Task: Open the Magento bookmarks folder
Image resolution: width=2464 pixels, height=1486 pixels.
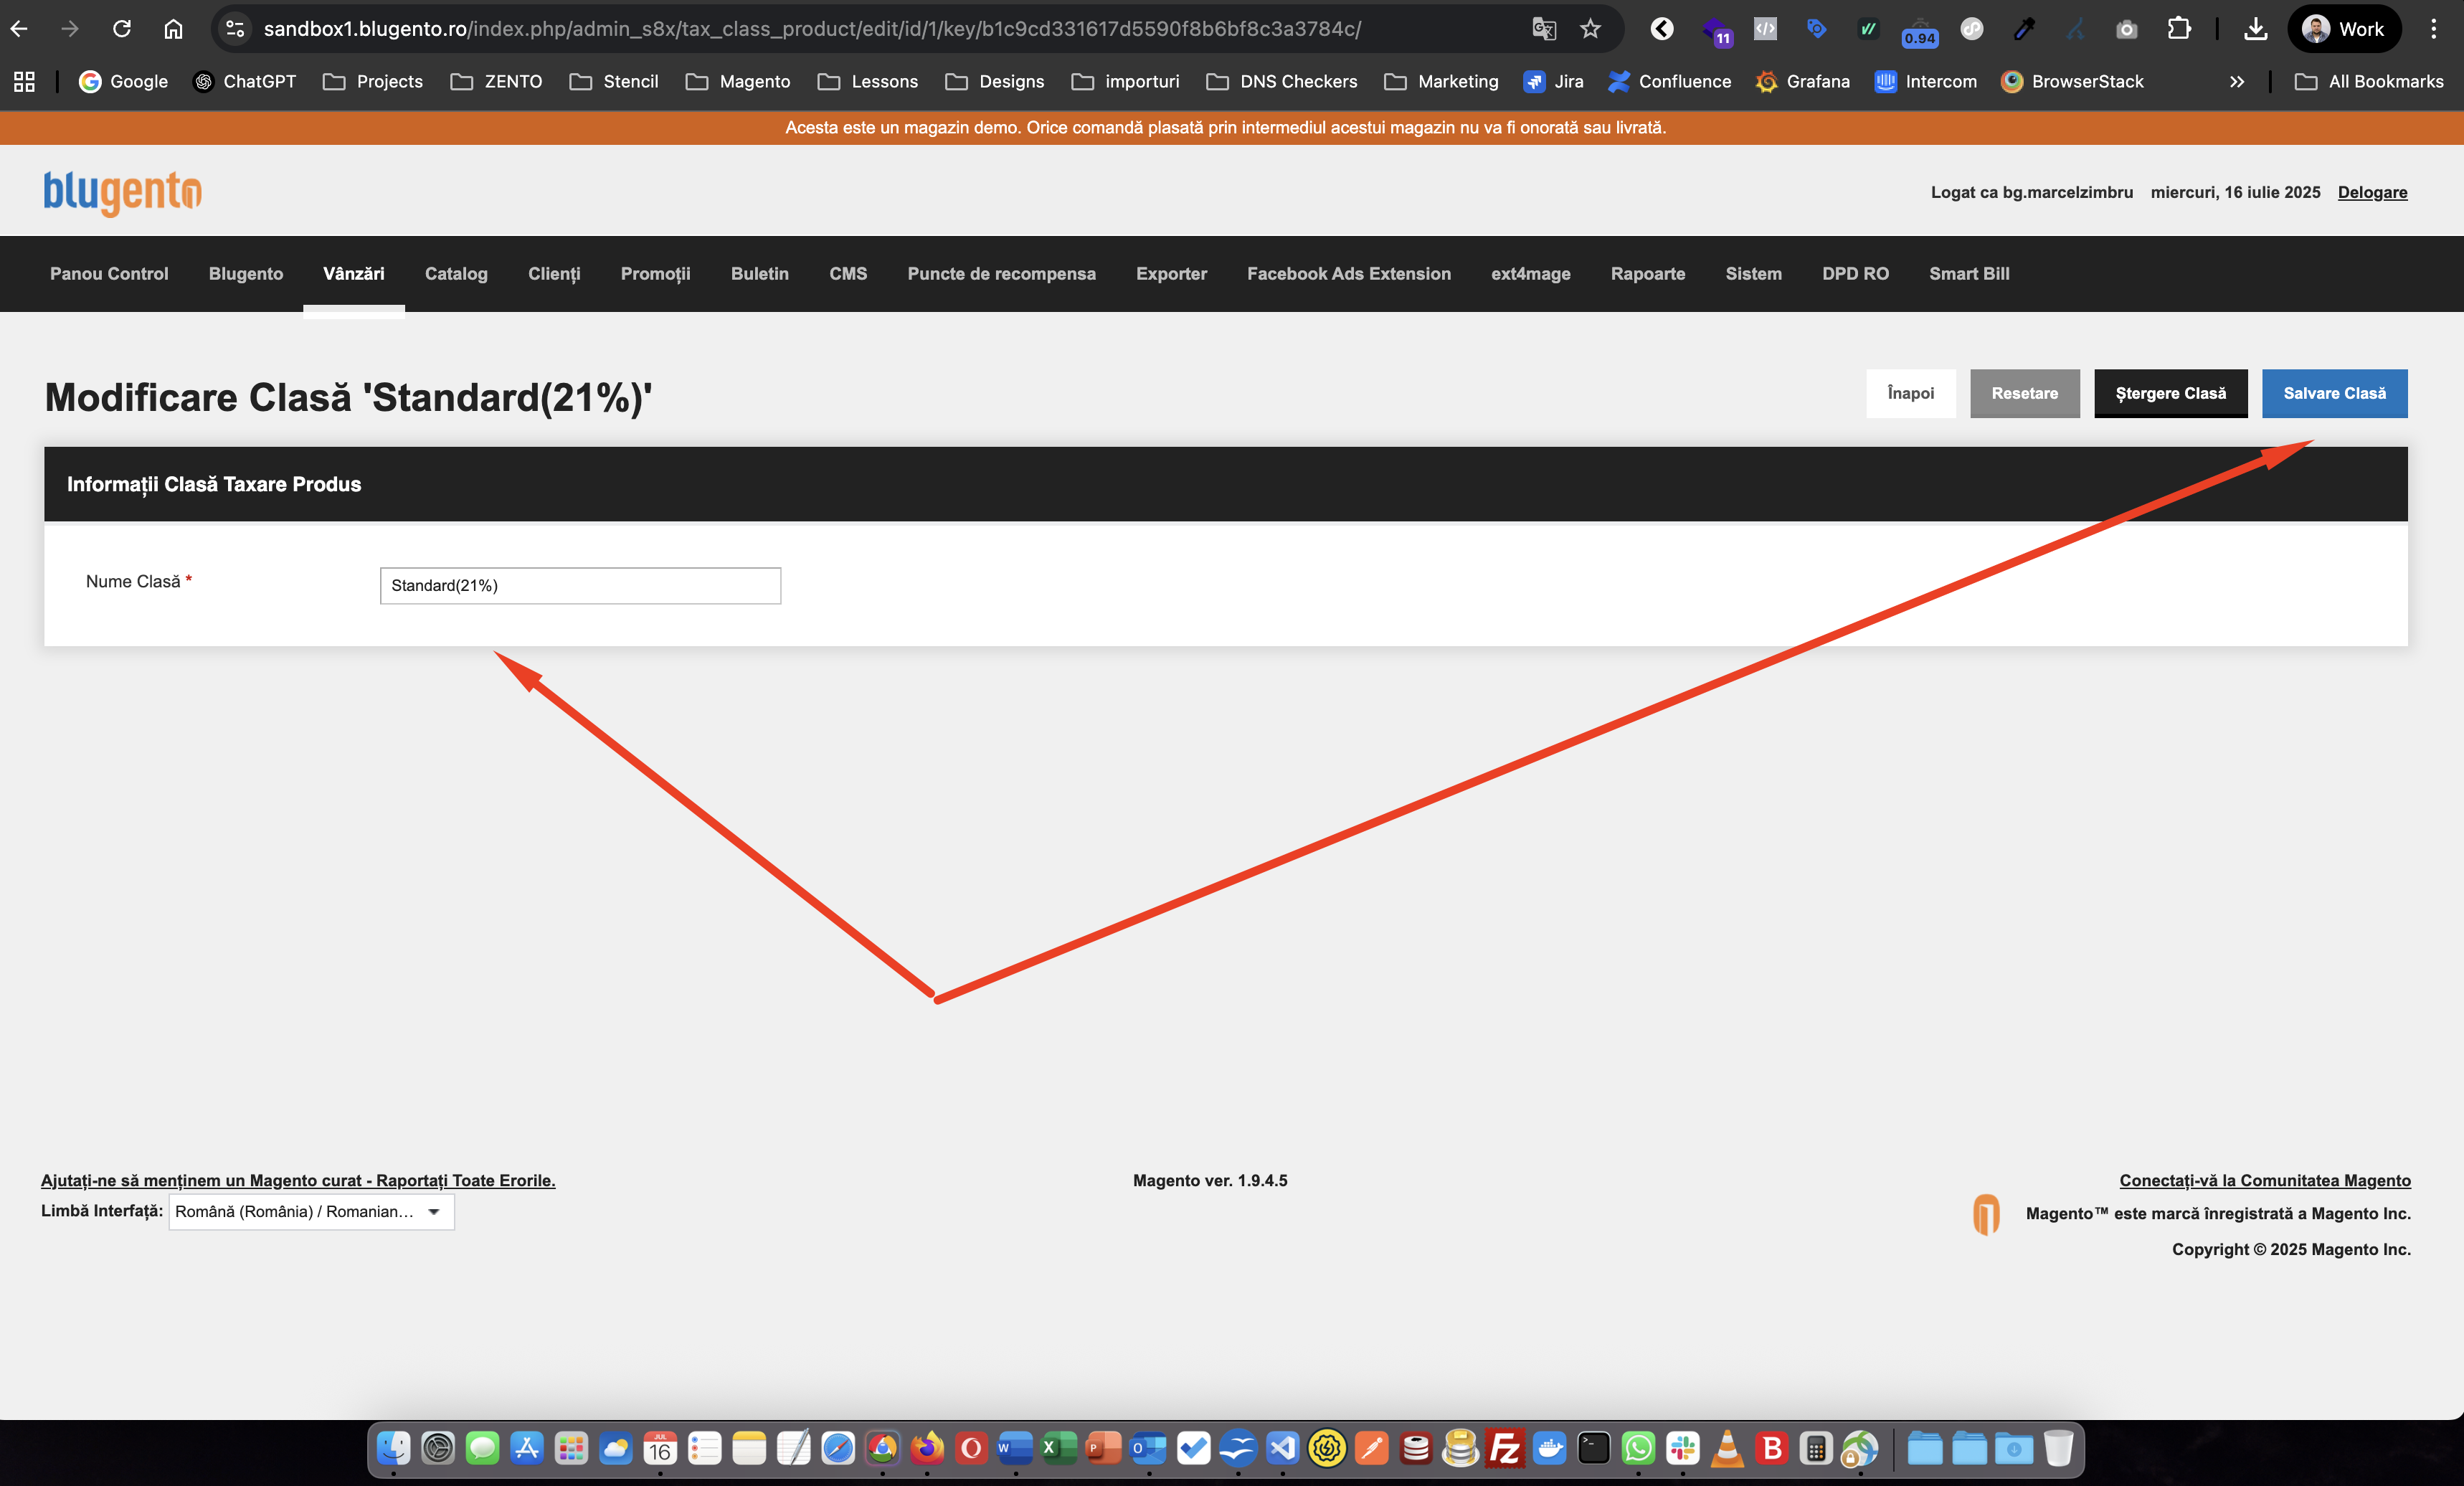Action: (x=738, y=81)
